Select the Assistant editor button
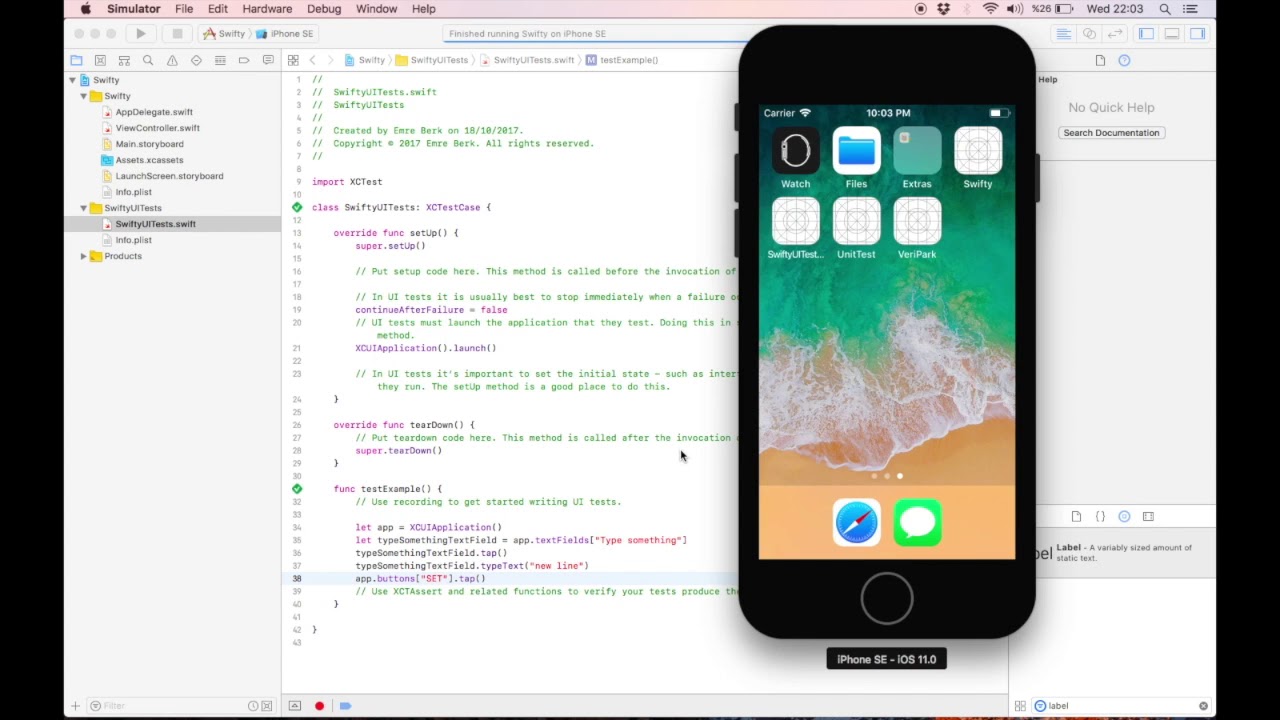Image resolution: width=1280 pixels, height=720 pixels. (1089, 33)
